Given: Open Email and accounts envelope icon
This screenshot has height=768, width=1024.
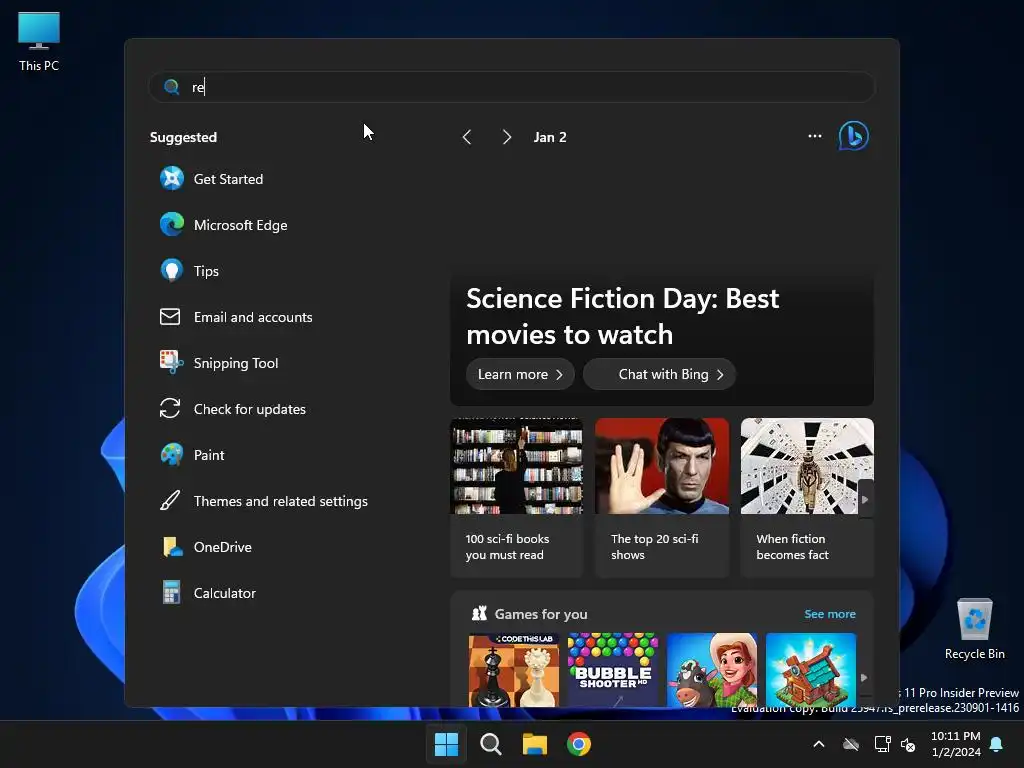Looking at the screenshot, I should pos(170,317).
